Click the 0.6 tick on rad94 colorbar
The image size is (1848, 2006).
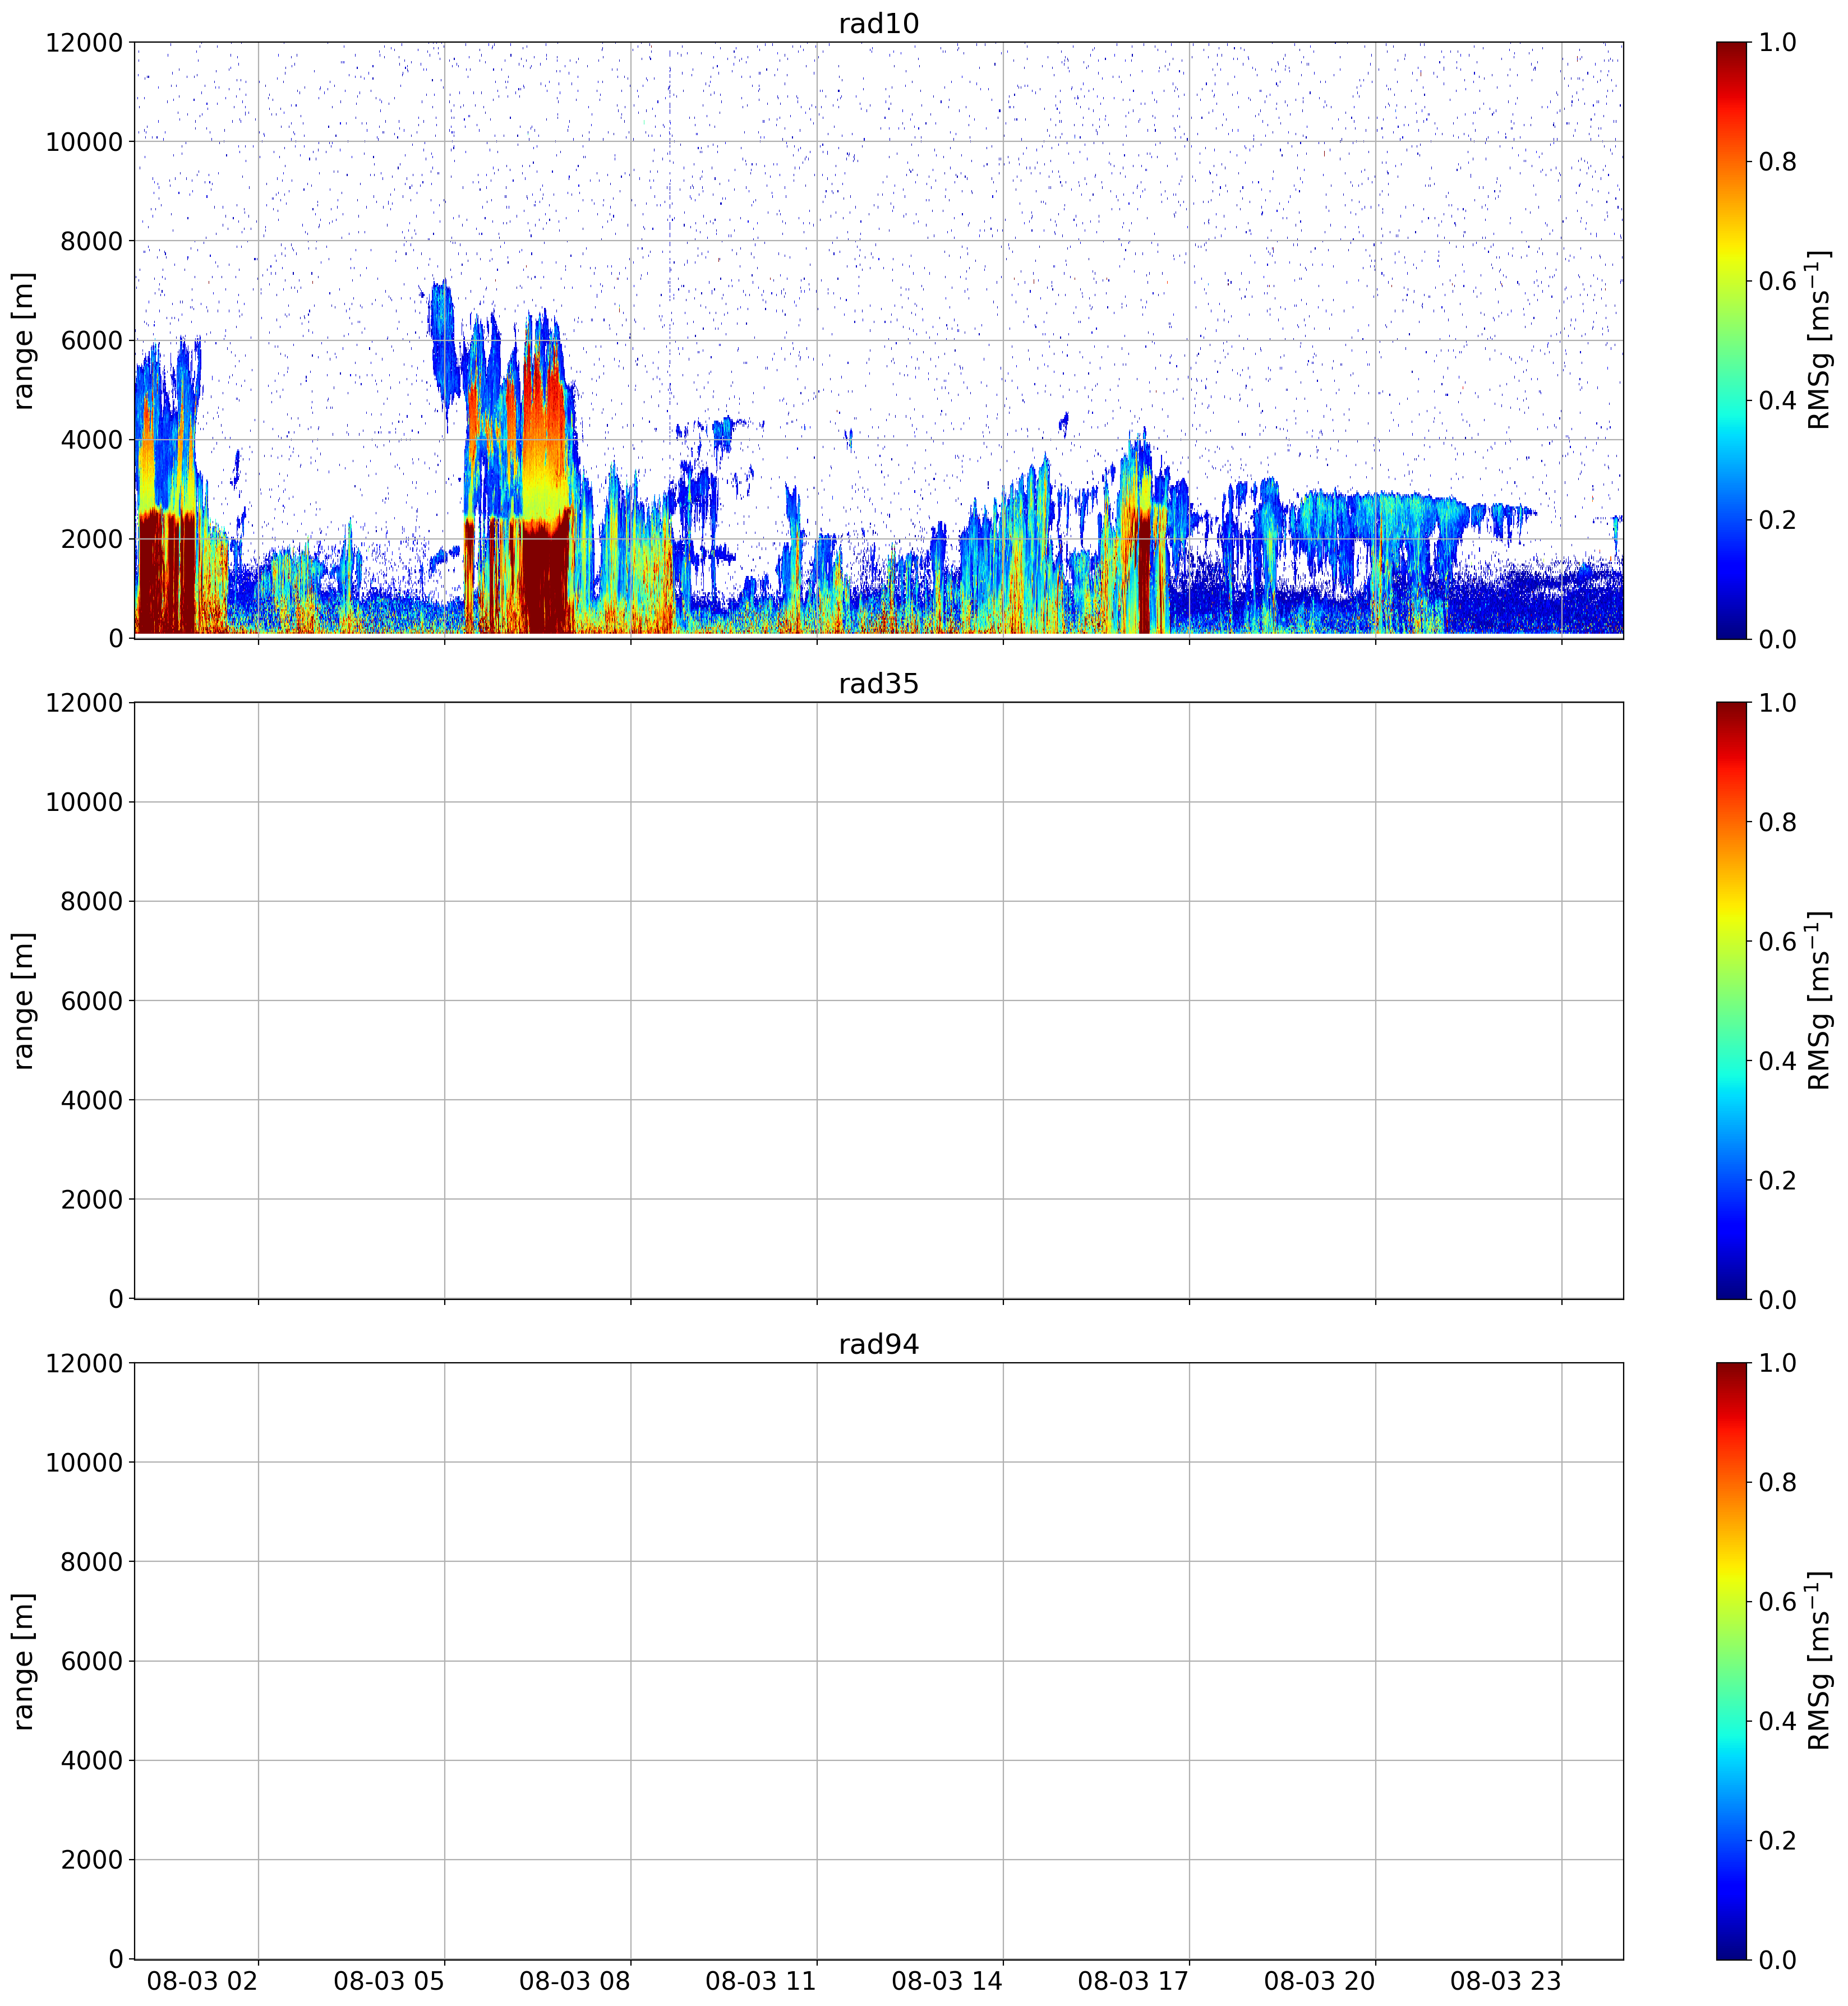pyautogui.click(x=1777, y=1602)
